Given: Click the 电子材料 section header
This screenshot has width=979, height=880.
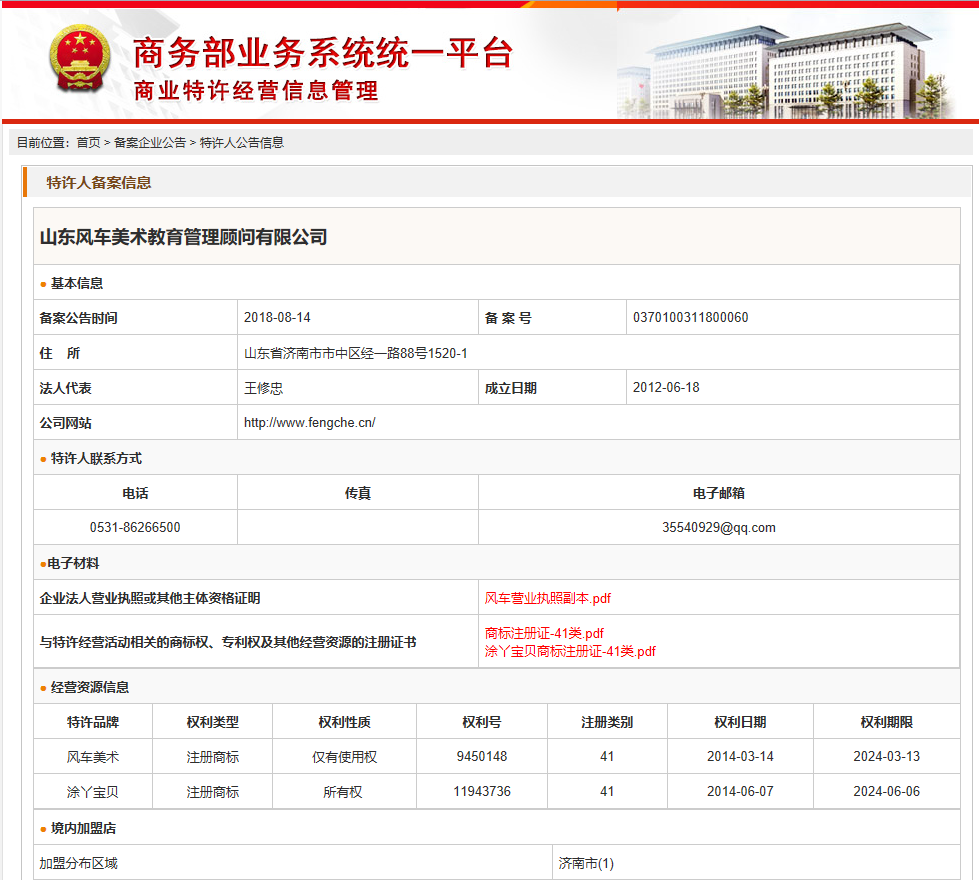Looking at the screenshot, I should click(x=73, y=563).
